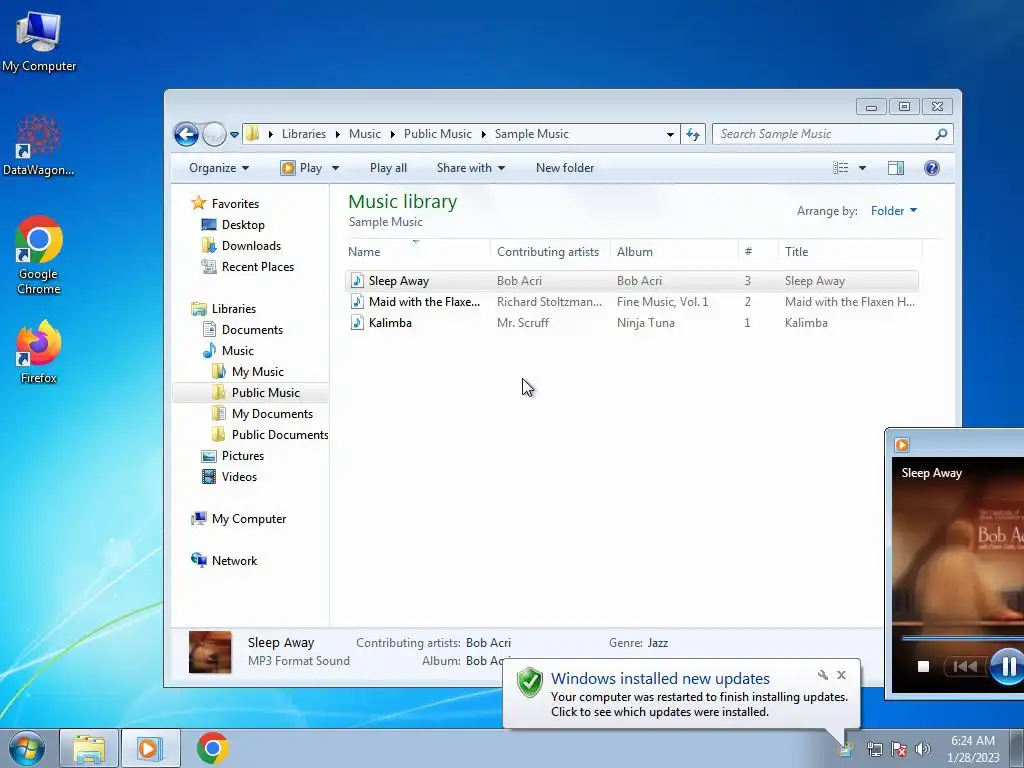Launch Google Chrome from the taskbar
1024x768 pixels.
[x=213, y=749]
